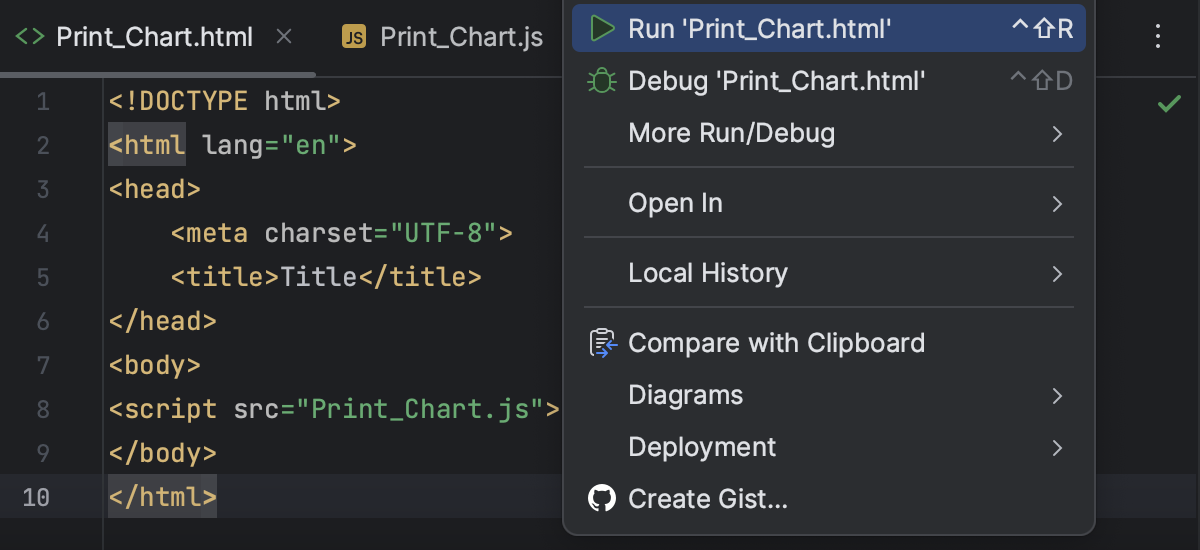Switch to the Print_Chart.js tab
This screenshot has height=550, width=1200.
pos(461,38)
